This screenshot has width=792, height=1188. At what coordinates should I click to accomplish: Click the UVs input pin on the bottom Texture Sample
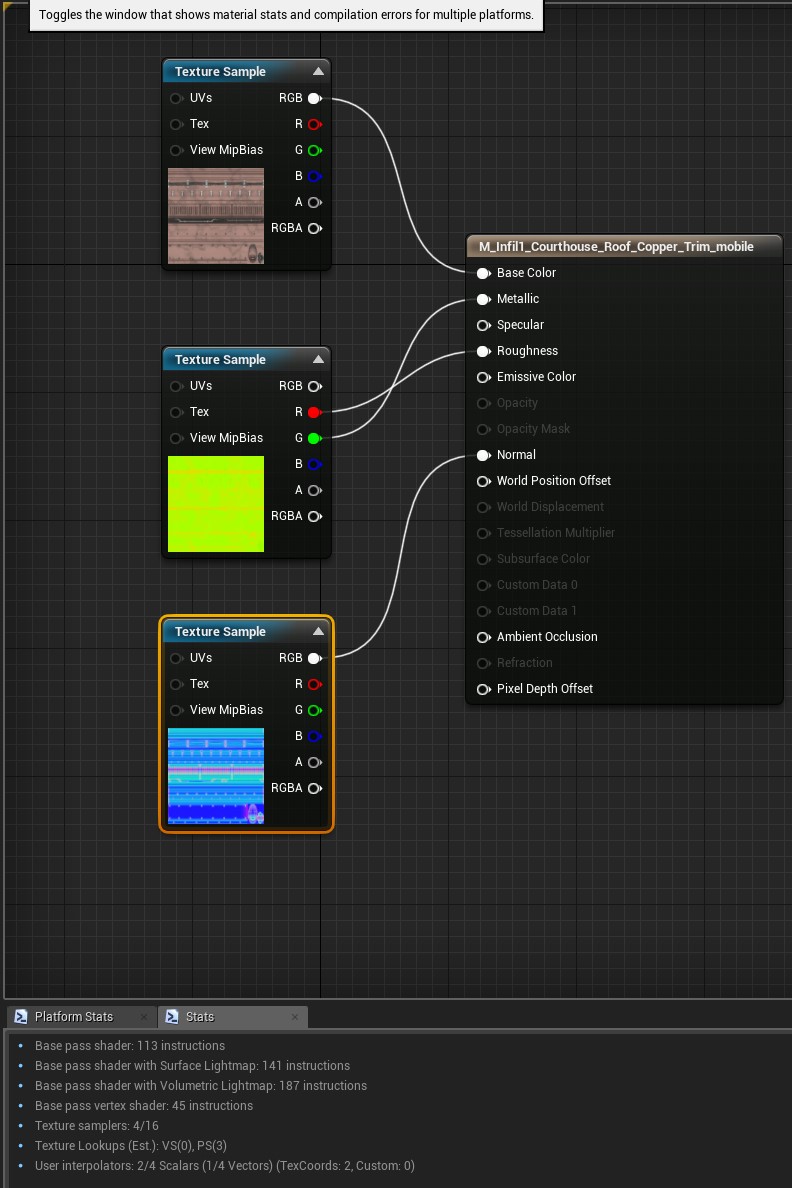coord(177,658)
